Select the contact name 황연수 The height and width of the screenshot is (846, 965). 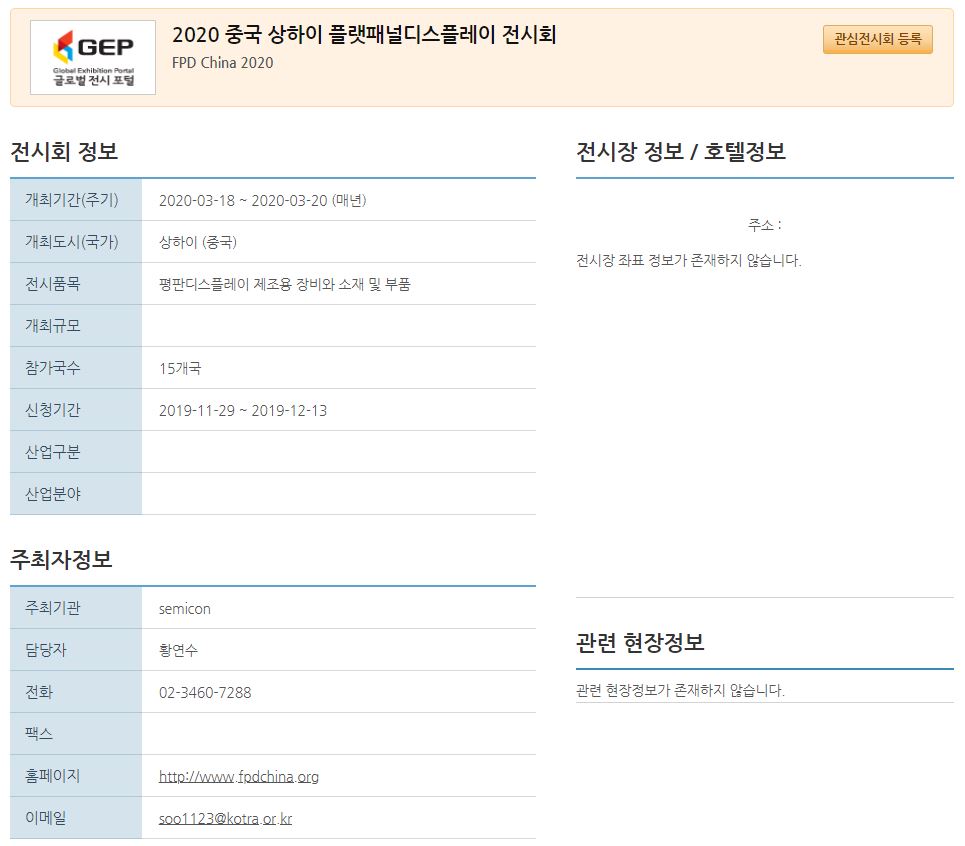pyautogui.click(x=178, y=650)
